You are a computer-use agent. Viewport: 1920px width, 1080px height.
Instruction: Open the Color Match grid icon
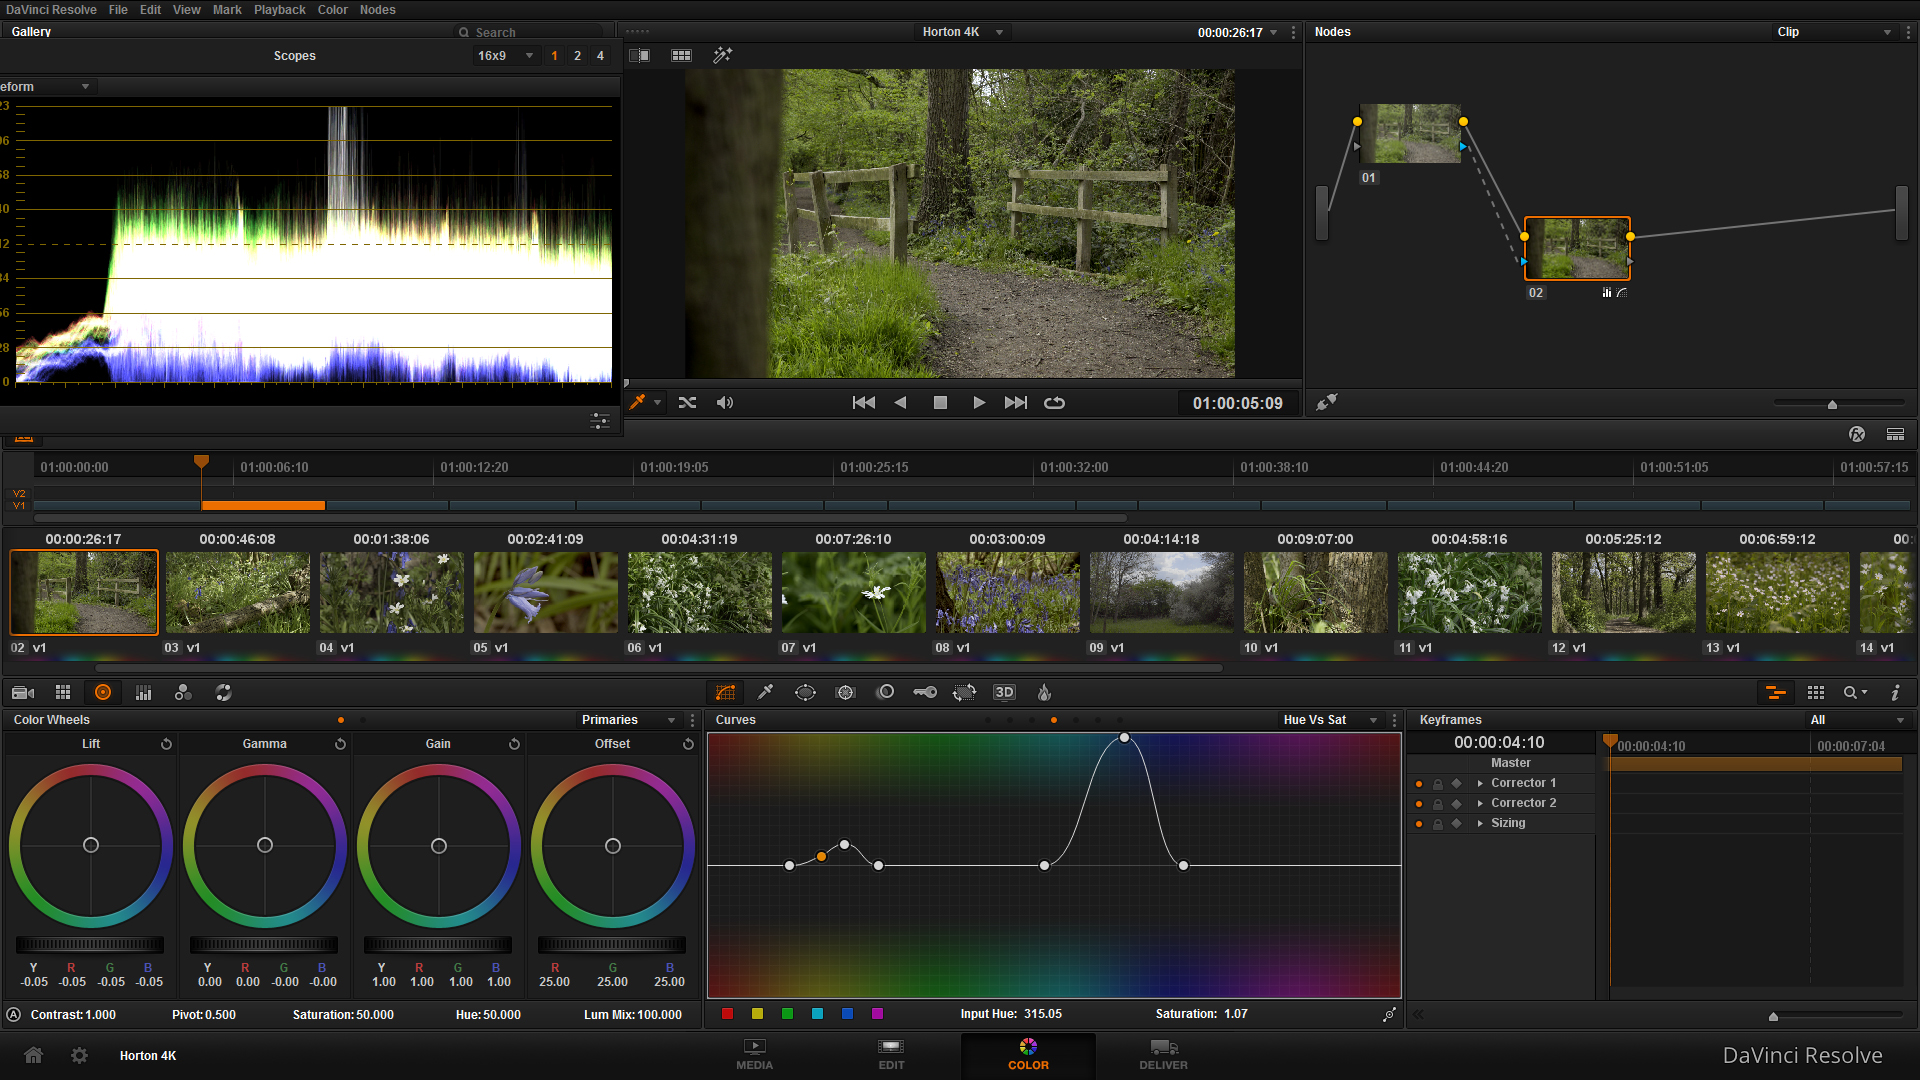click(63, 692)
